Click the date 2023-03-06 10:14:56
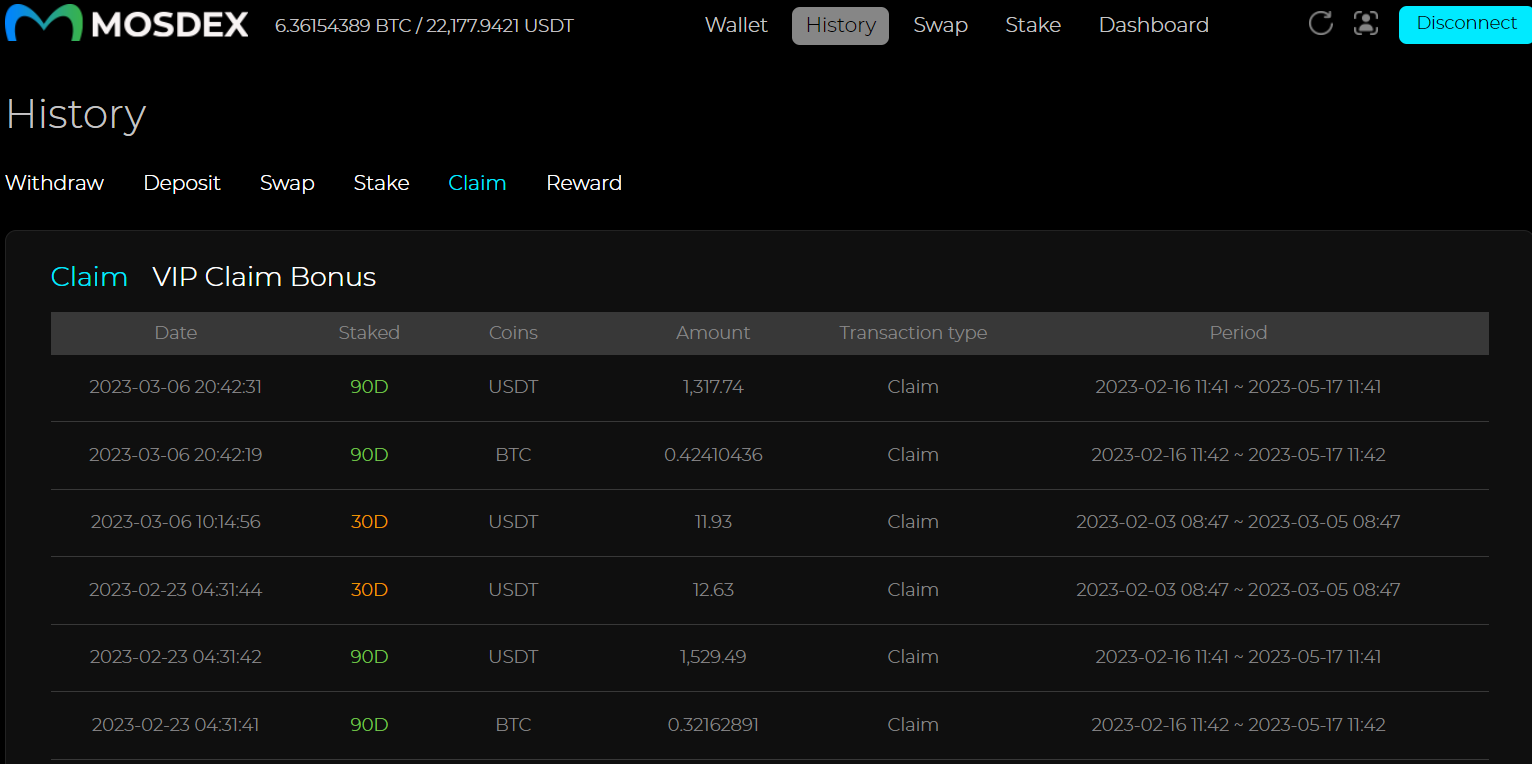The width and height of the screenshot is (1532, 764). tap(175, 522)
